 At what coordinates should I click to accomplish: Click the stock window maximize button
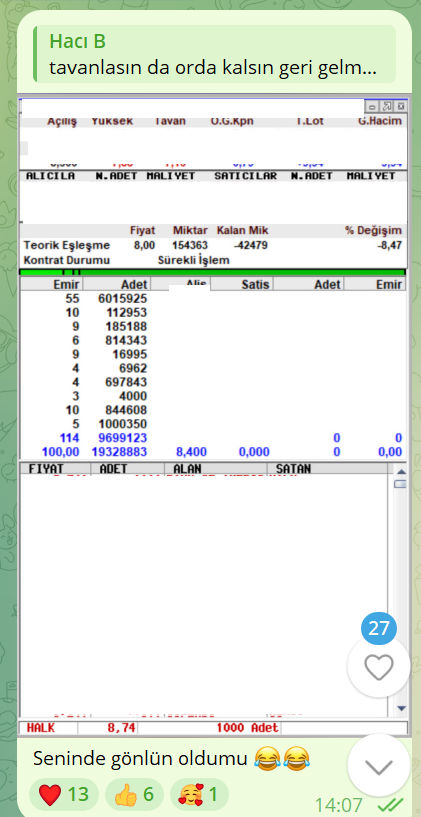tap(387, 106)
